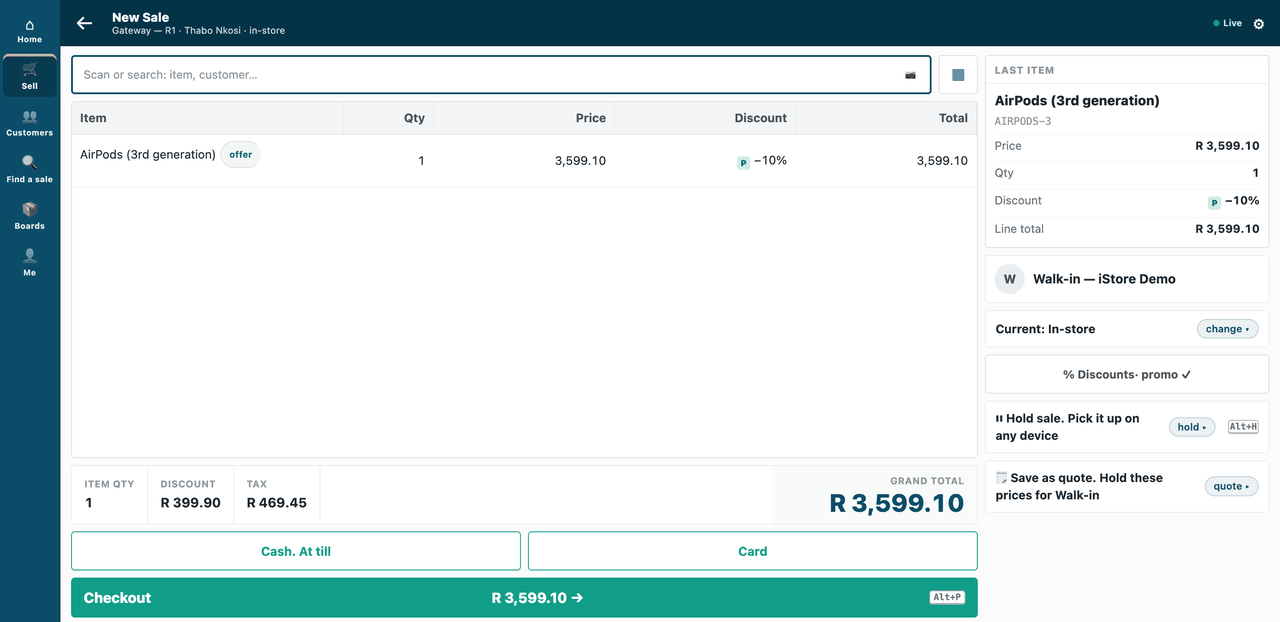Click the tax amount R 469.45
This screenshot has width=1280, height=622.
[277, 503]
